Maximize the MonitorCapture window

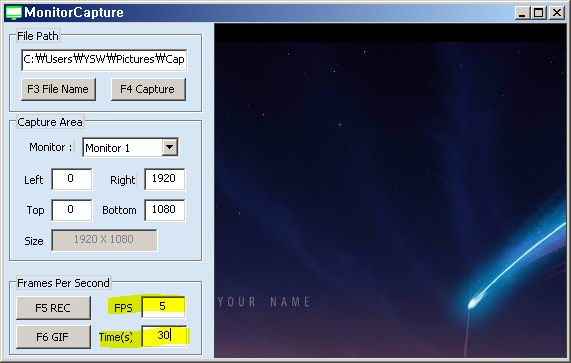[539, 13]
